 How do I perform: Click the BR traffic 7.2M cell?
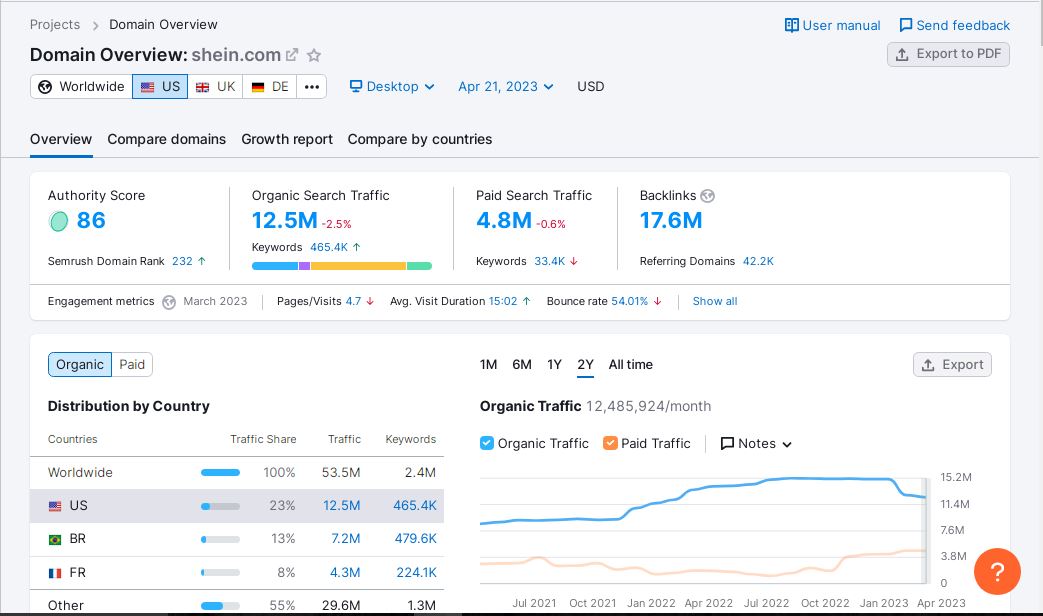tap(345, 539)
